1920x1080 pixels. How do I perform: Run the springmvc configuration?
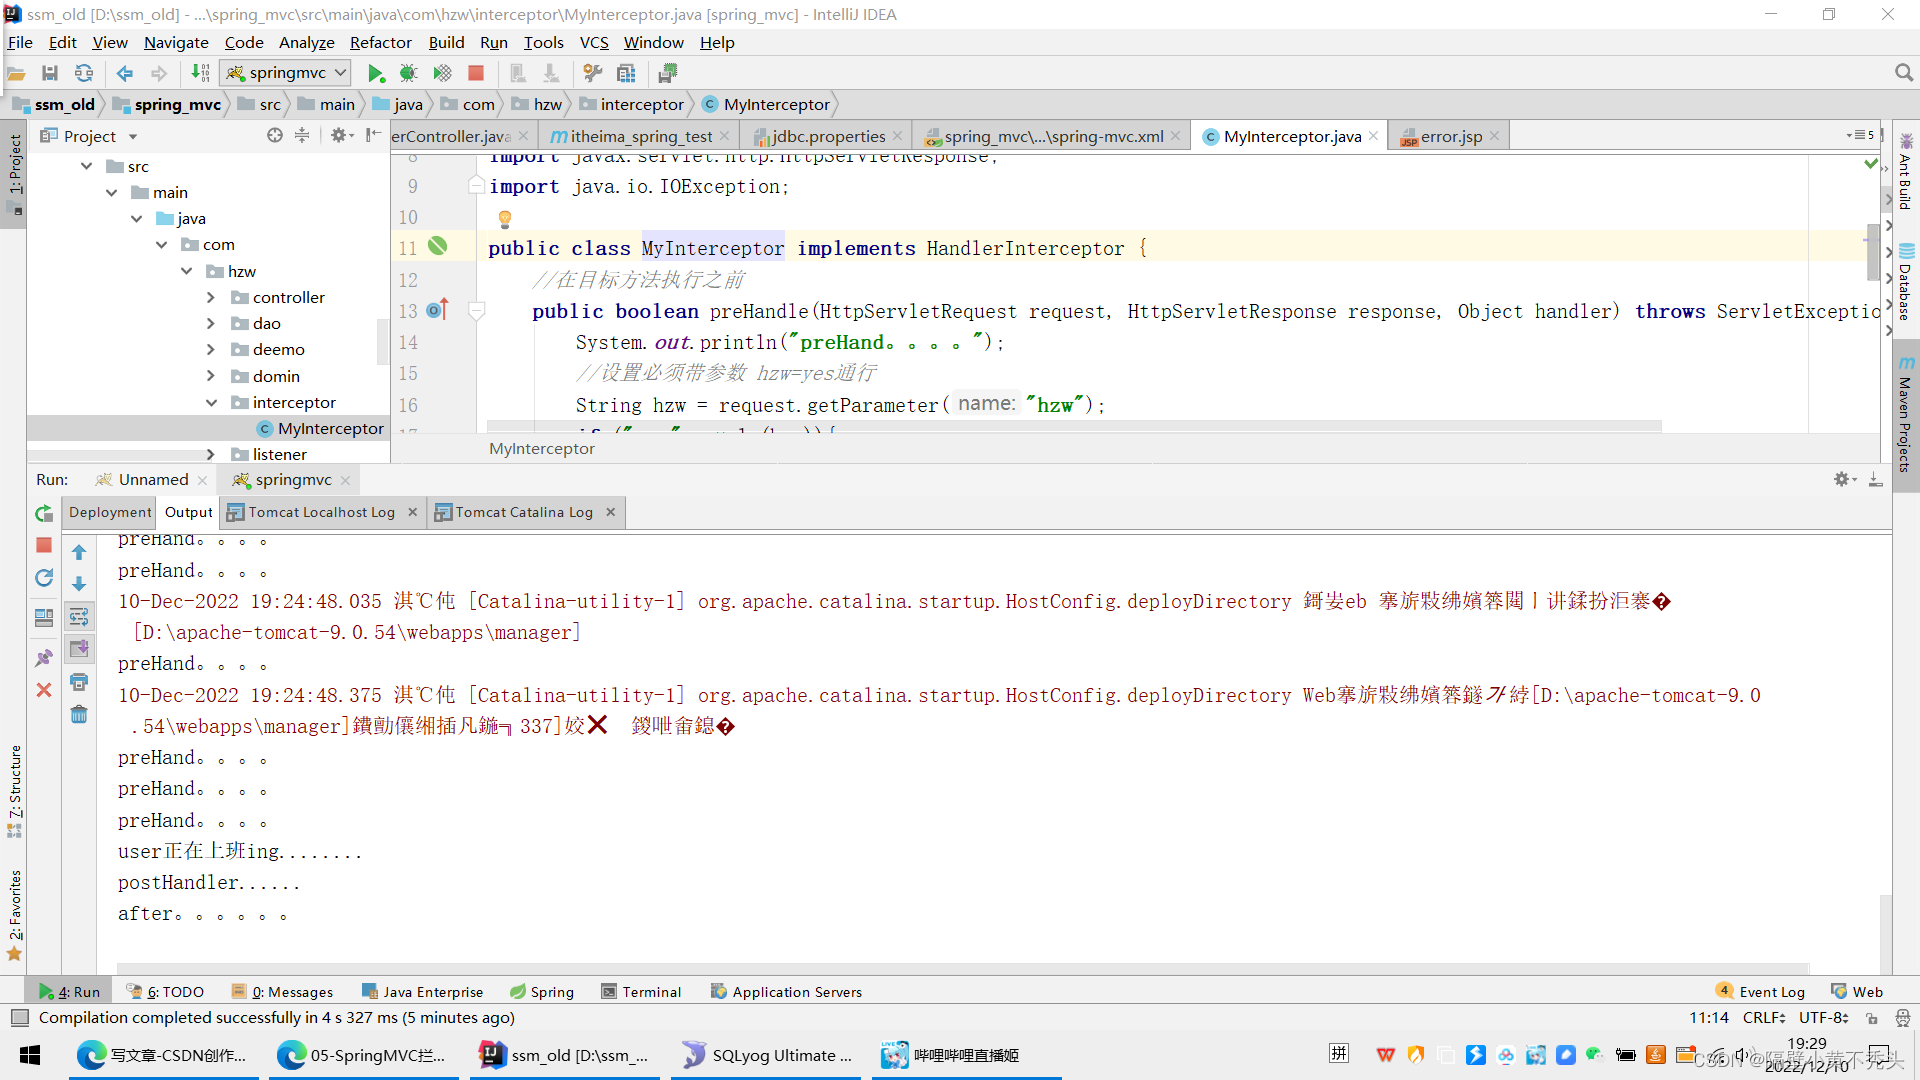point(376,72)
